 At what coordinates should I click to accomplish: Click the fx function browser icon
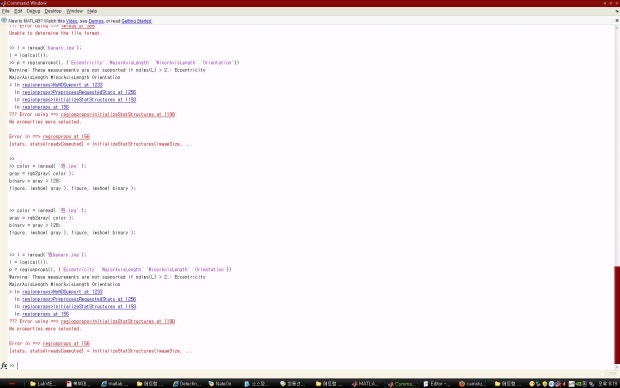tap(4, 365)
